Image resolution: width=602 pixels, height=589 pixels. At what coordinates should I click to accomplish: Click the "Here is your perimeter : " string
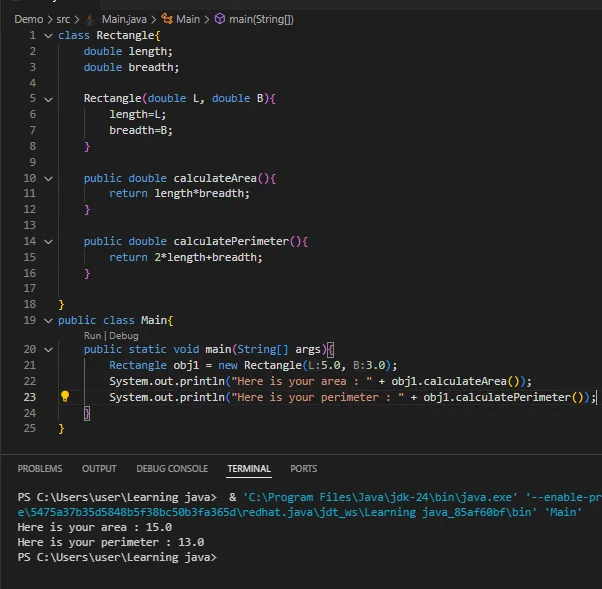tap(318, 397)
